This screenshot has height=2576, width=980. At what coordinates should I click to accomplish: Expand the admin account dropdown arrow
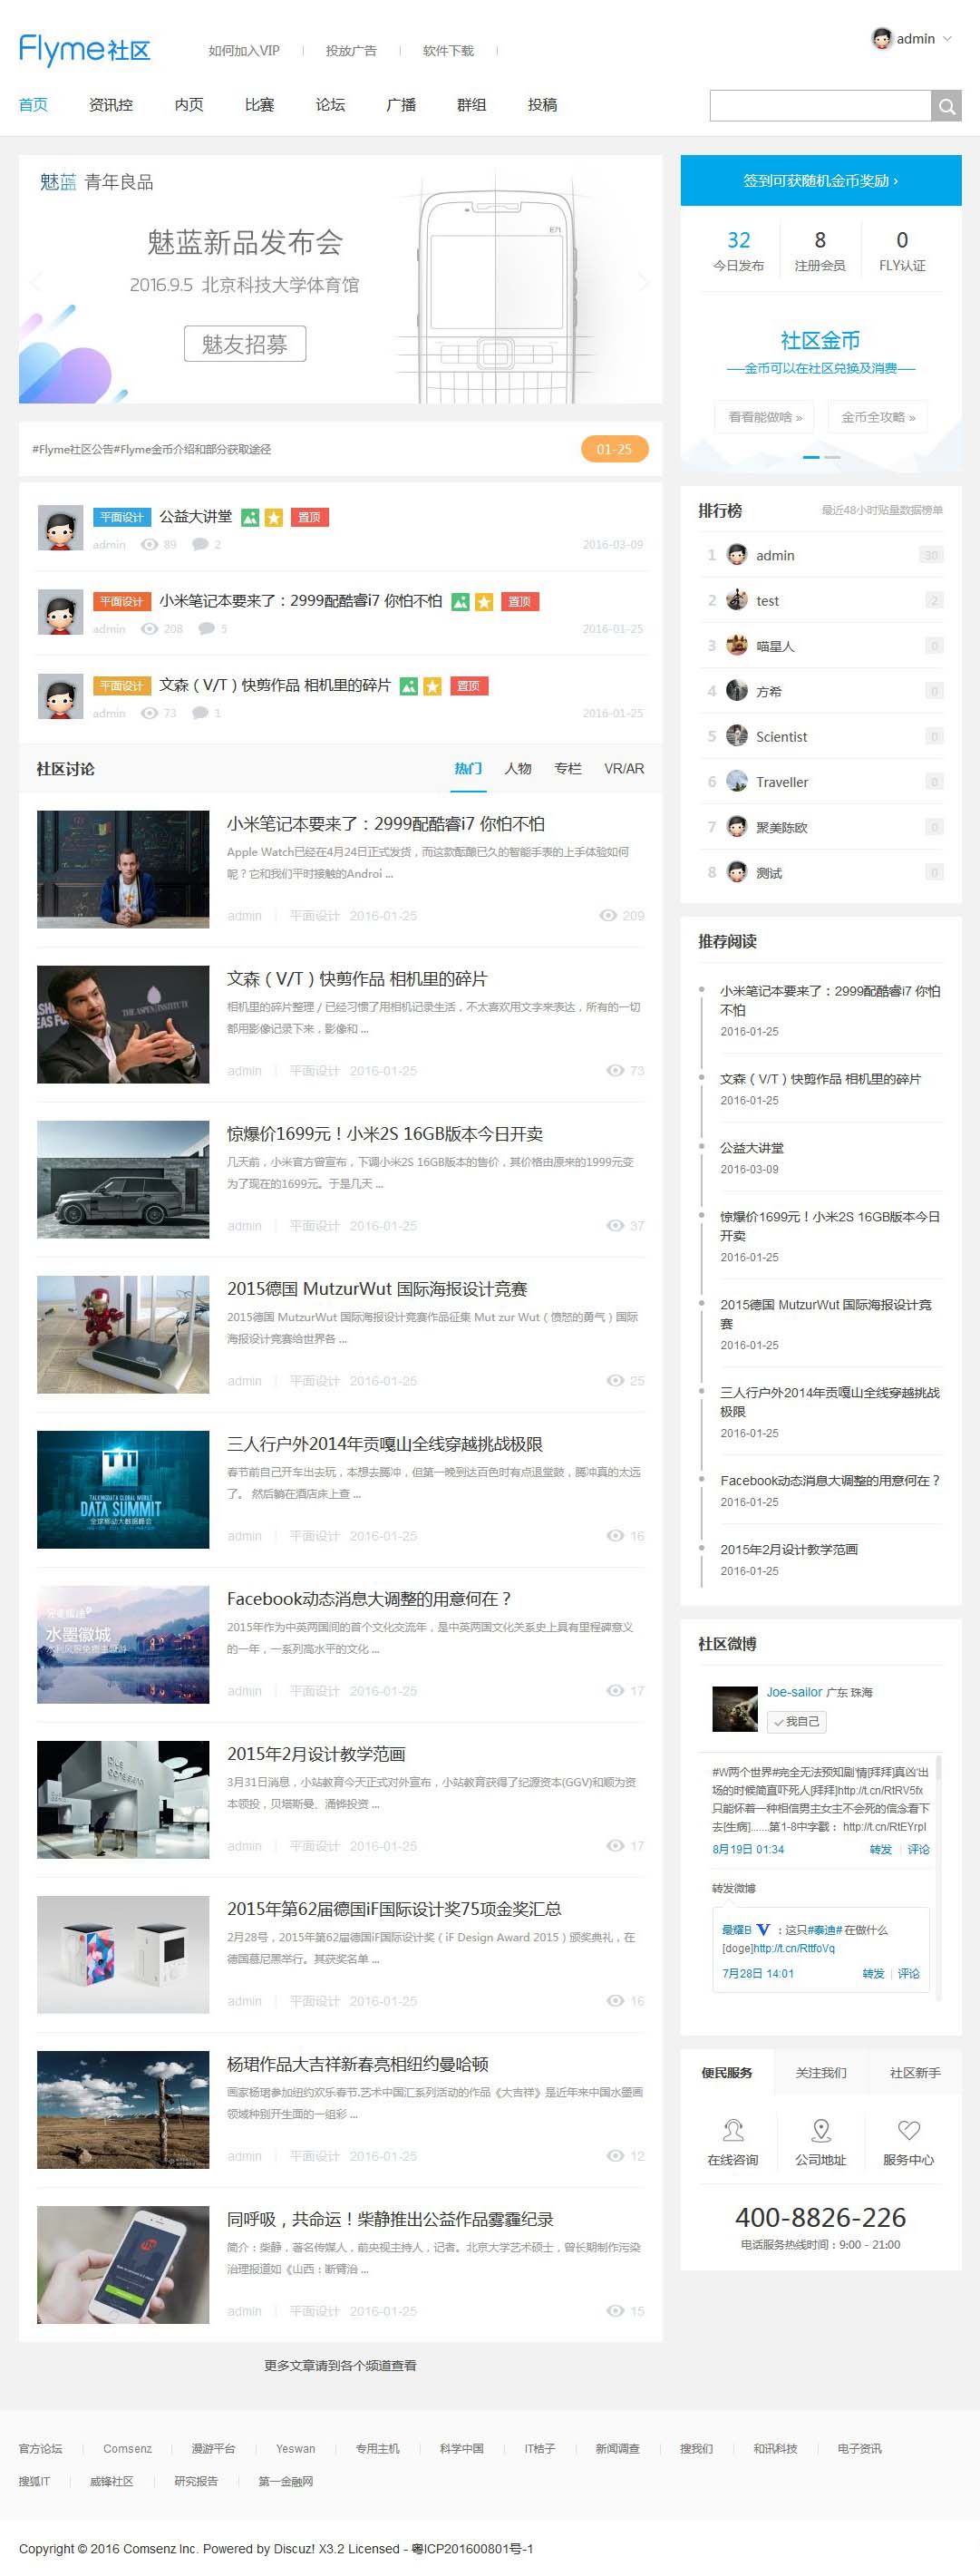[947, 39]
